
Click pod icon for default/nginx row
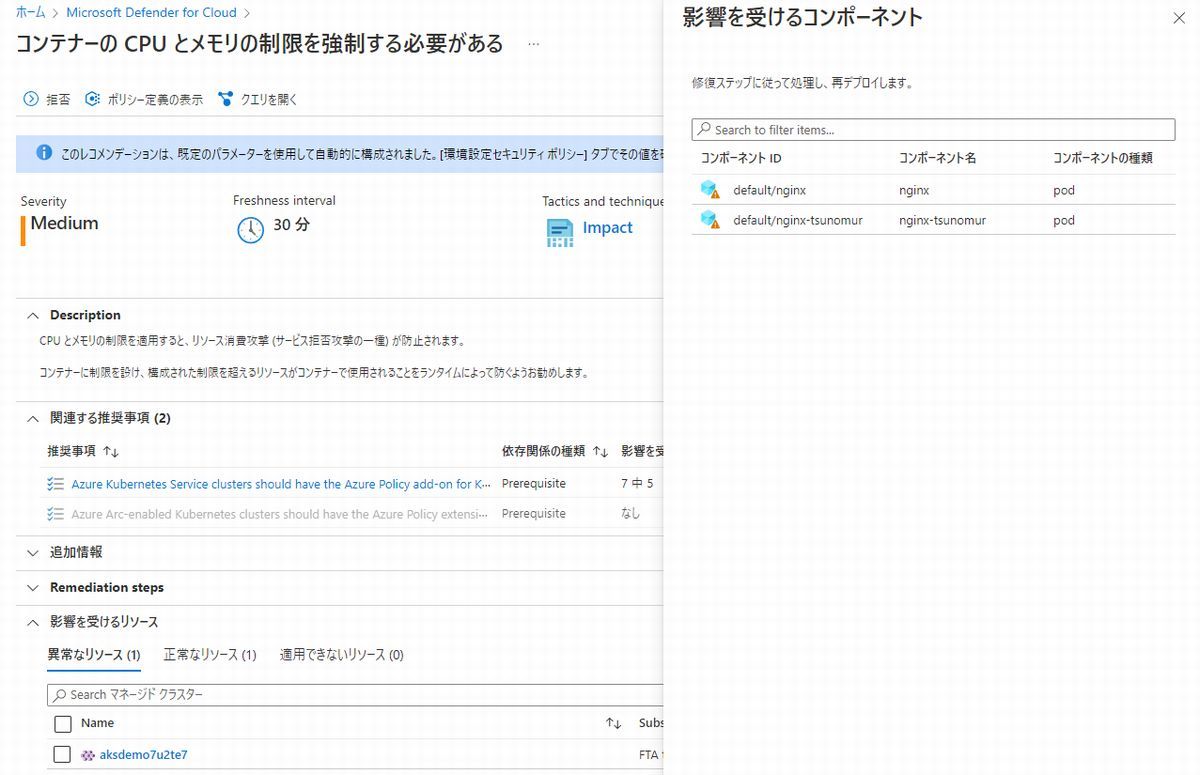coord(710,190)
